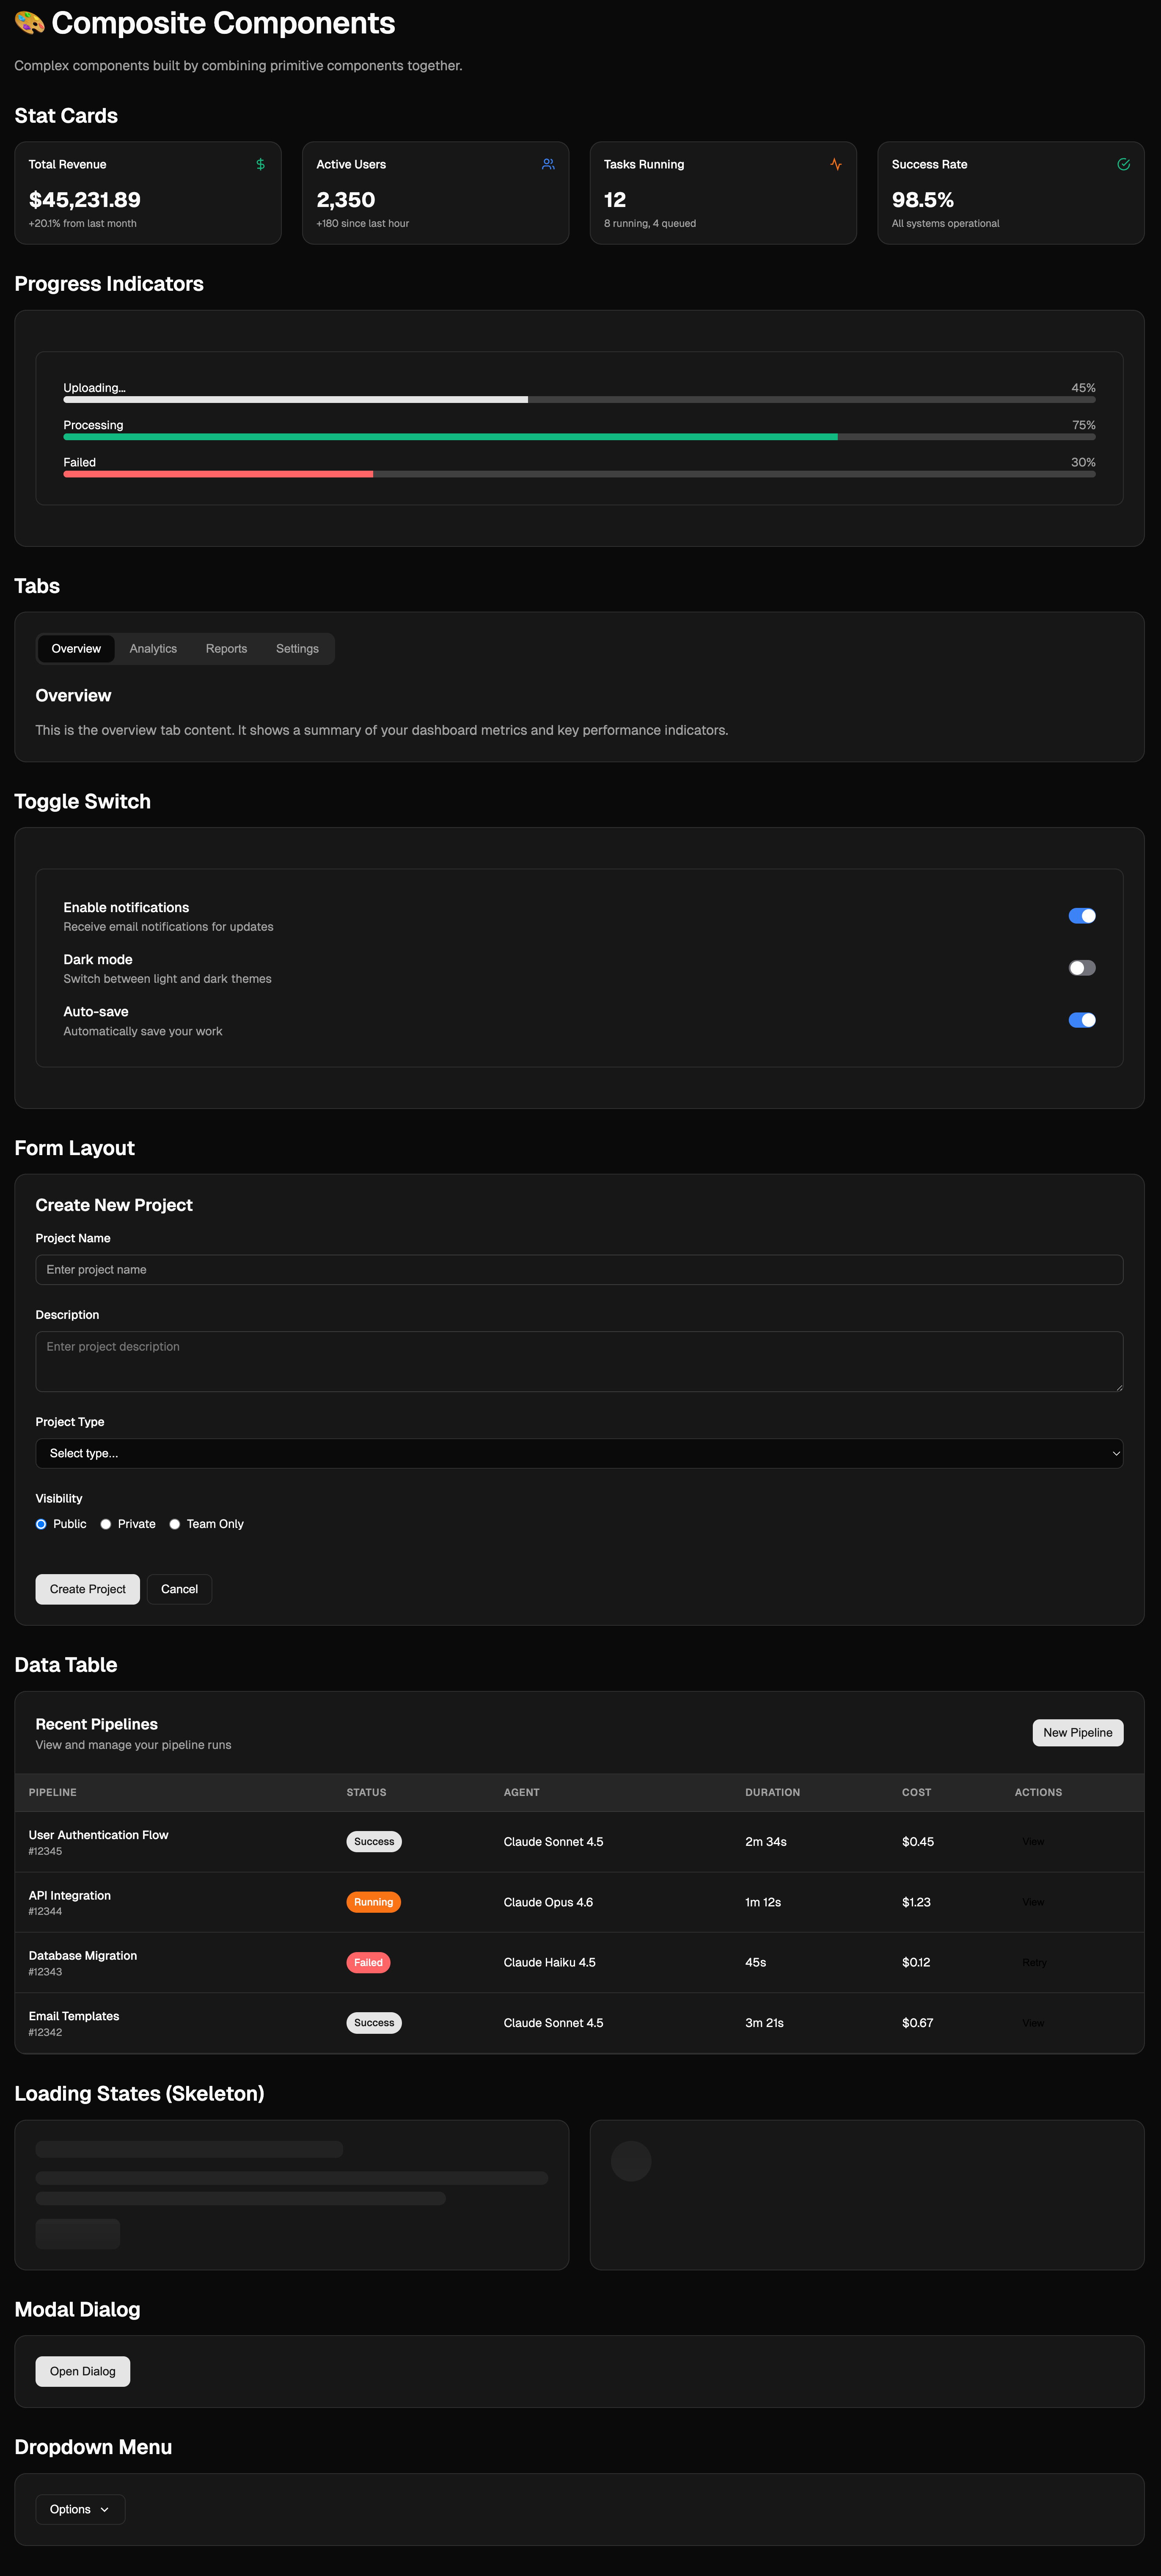Click the check circle icon on Success Rate

1123,164
